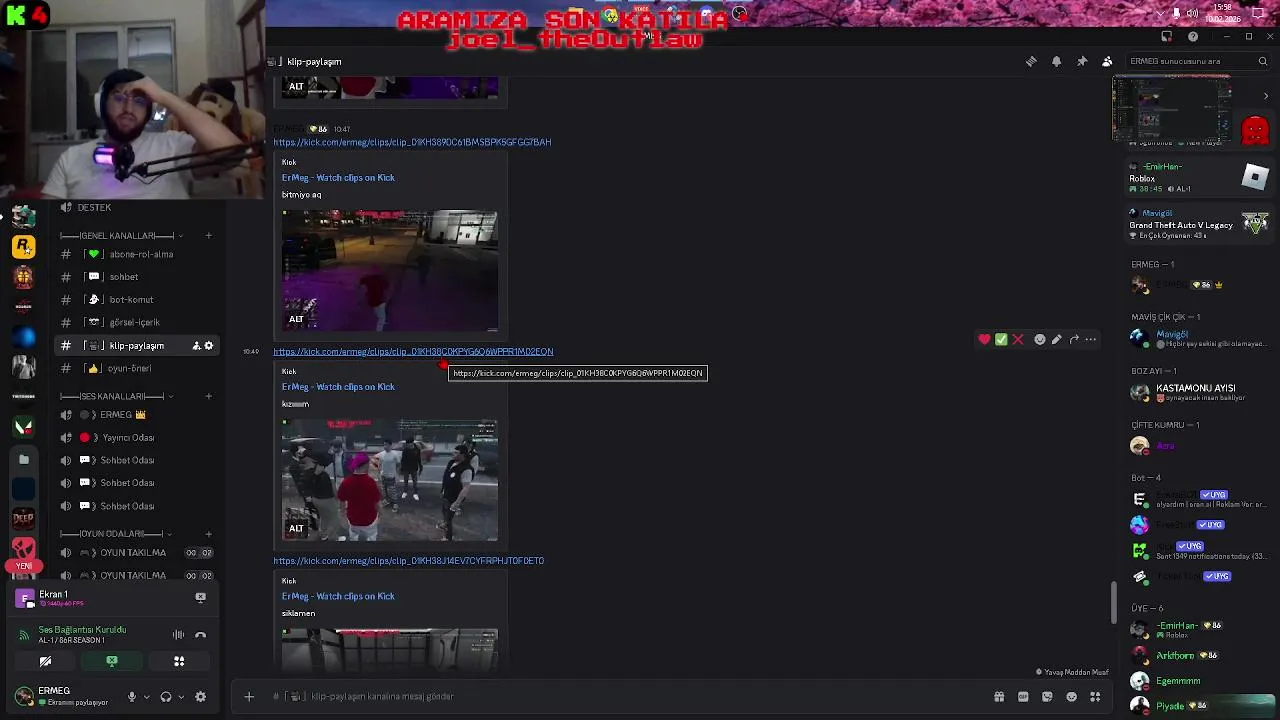Click the plus attach button in message bar

(x=249, y=697)
